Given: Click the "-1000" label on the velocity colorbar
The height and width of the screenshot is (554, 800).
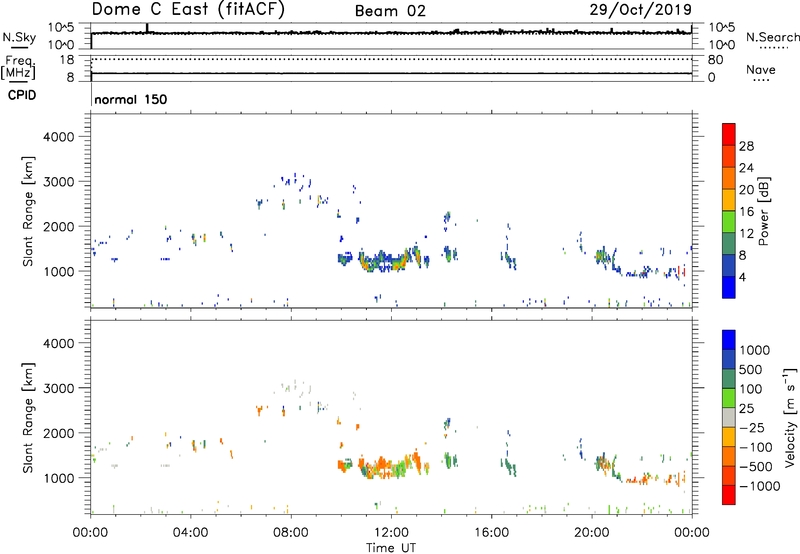Looking at the screenshot, I should coord(759,486).
